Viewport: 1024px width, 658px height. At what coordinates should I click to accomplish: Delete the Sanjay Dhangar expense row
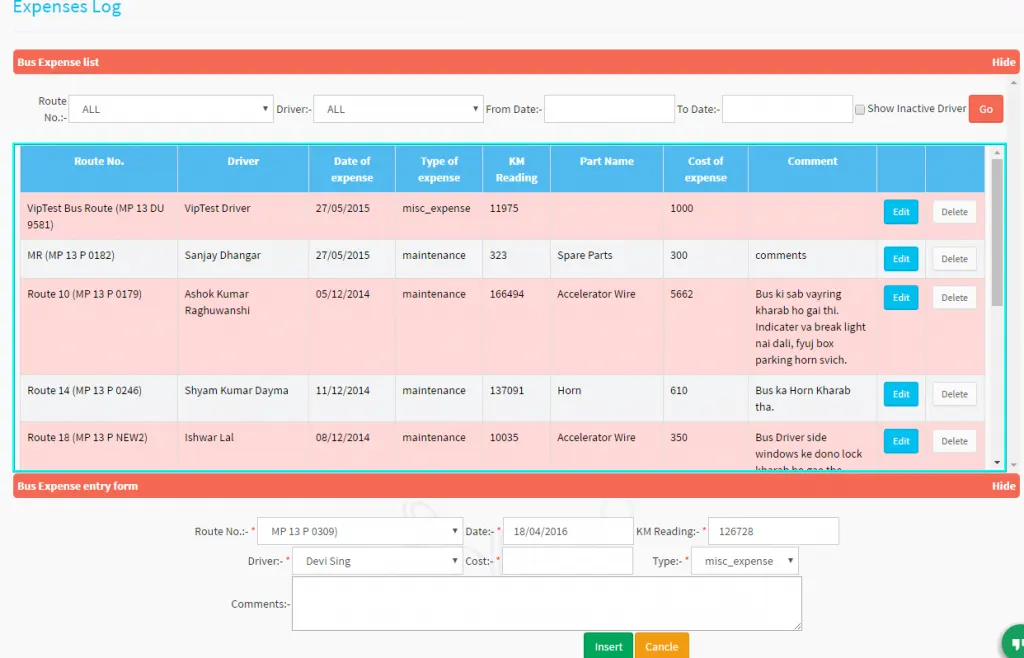954,259
